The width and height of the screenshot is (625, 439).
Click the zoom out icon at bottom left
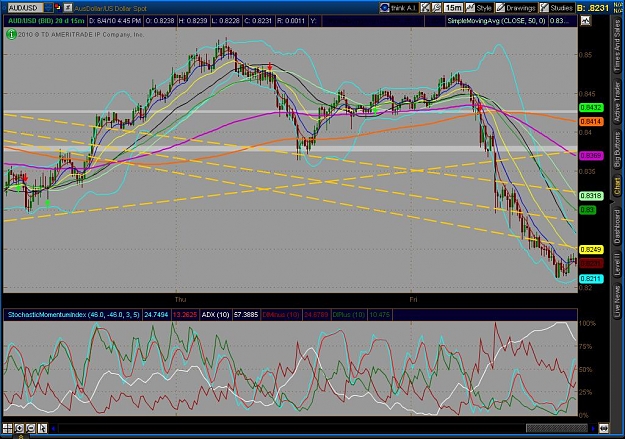[31, 428]
